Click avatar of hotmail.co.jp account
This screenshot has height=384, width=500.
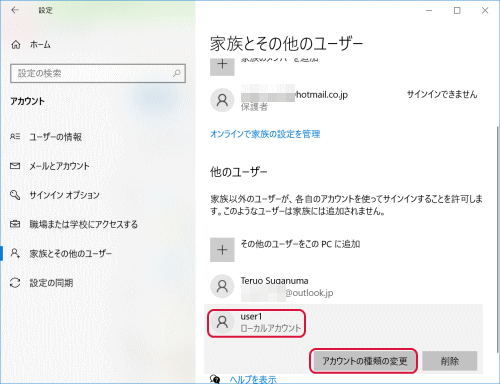coord(222,100)
